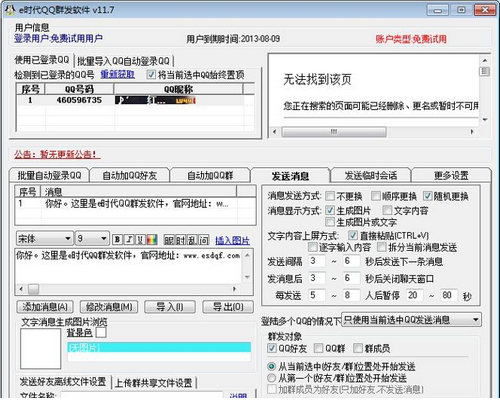Click the 乱 toolbar button

tap(192, 240)
